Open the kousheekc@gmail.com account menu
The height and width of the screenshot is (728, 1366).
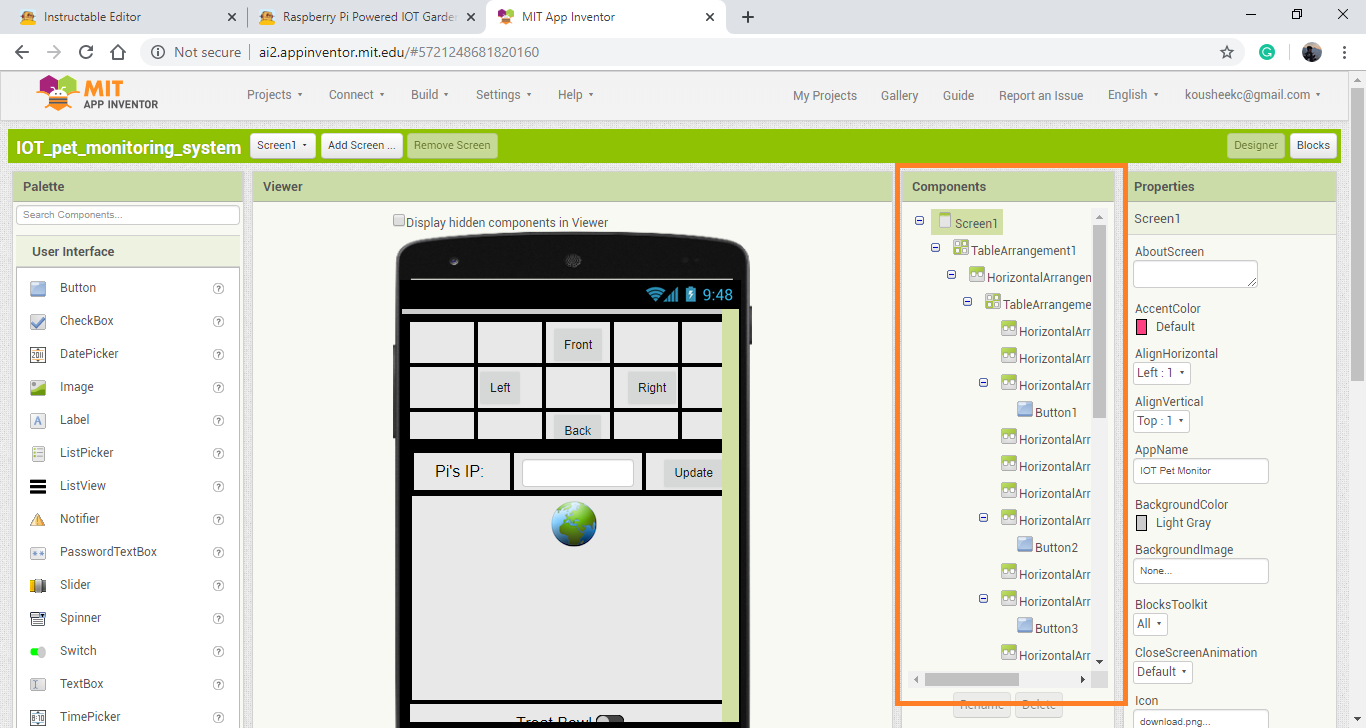[x=1252, y=95]
